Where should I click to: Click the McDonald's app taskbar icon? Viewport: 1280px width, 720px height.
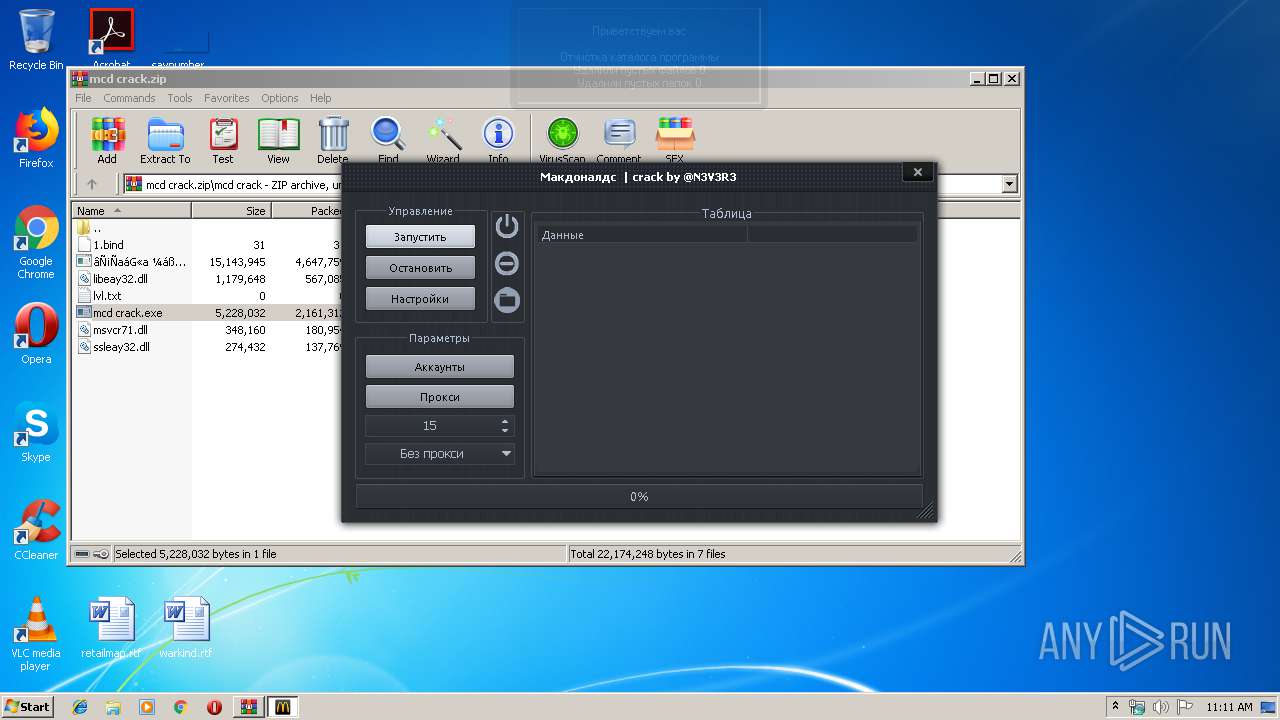[x=282, y=707]
